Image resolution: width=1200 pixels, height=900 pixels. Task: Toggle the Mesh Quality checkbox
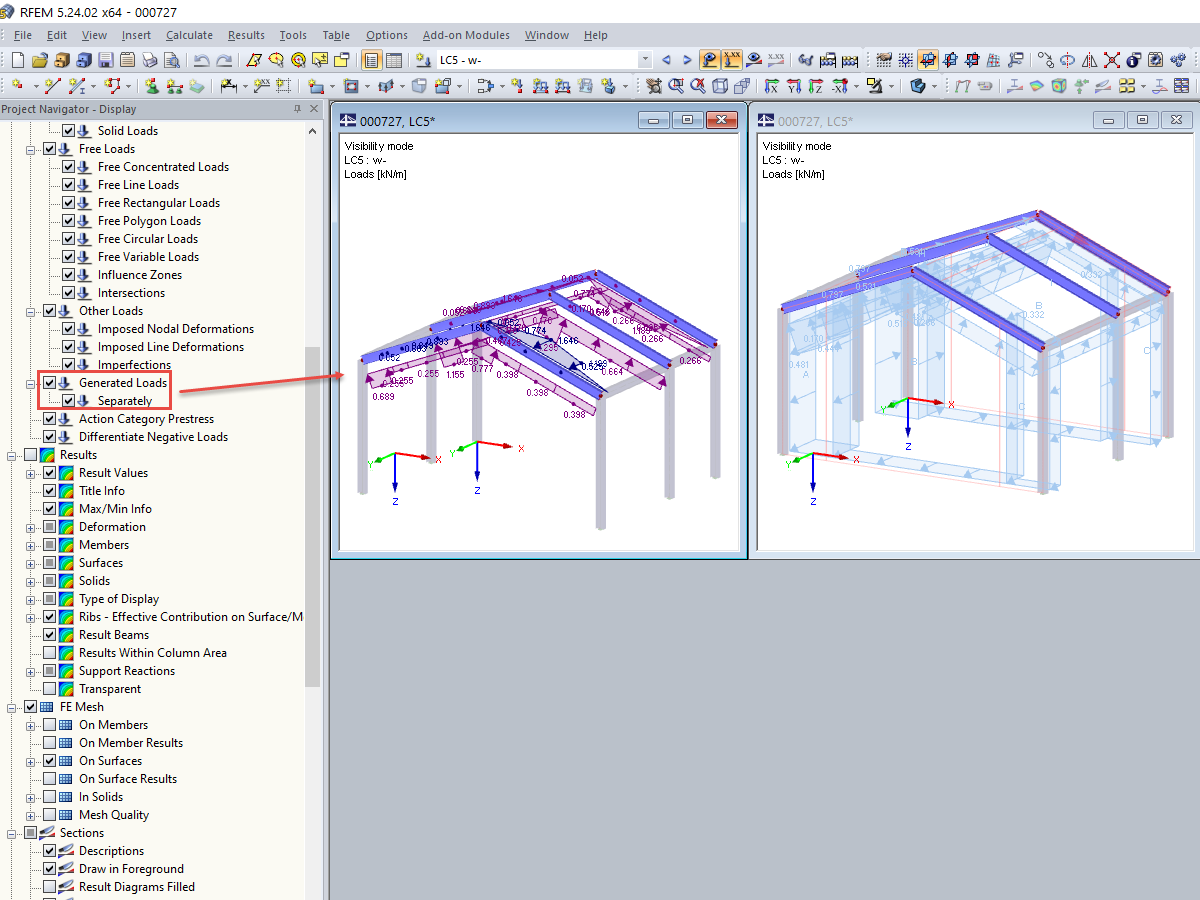[x=50, y=815]
